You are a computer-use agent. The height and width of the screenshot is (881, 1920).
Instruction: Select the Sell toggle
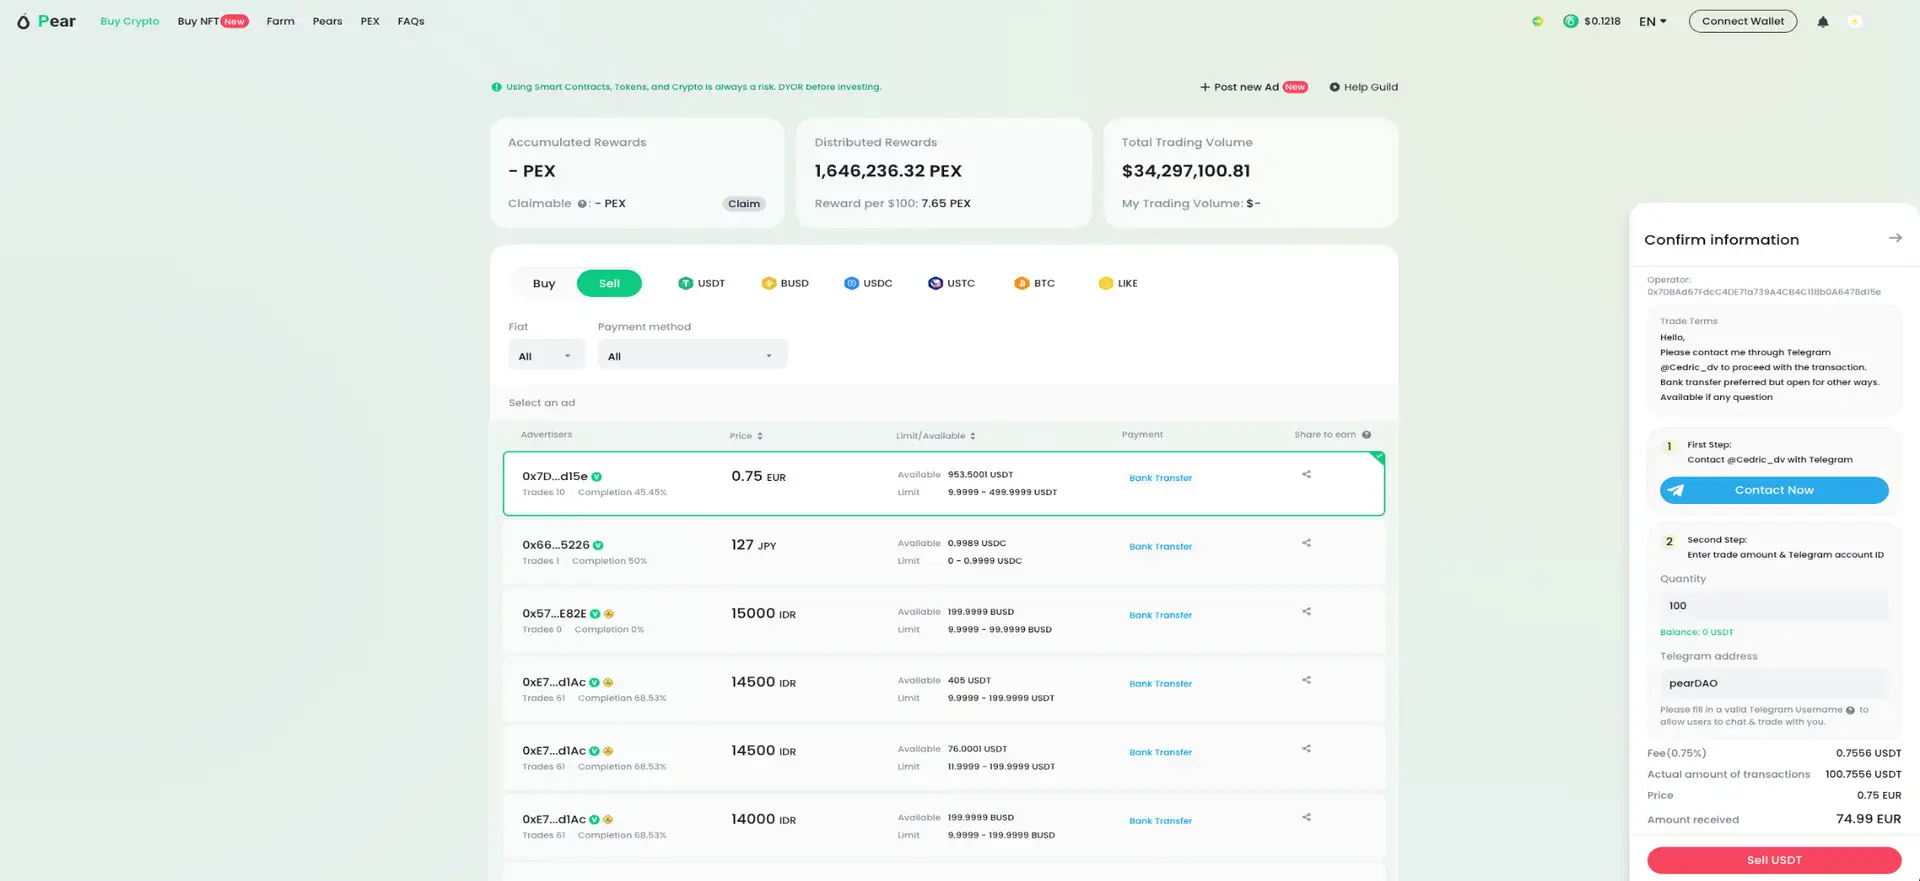click(x=609, y=284)
